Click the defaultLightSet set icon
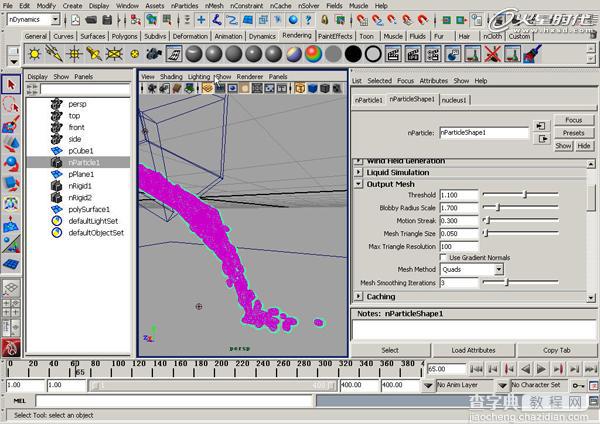This screenshot has width=600, height=424. pos(57,221)
